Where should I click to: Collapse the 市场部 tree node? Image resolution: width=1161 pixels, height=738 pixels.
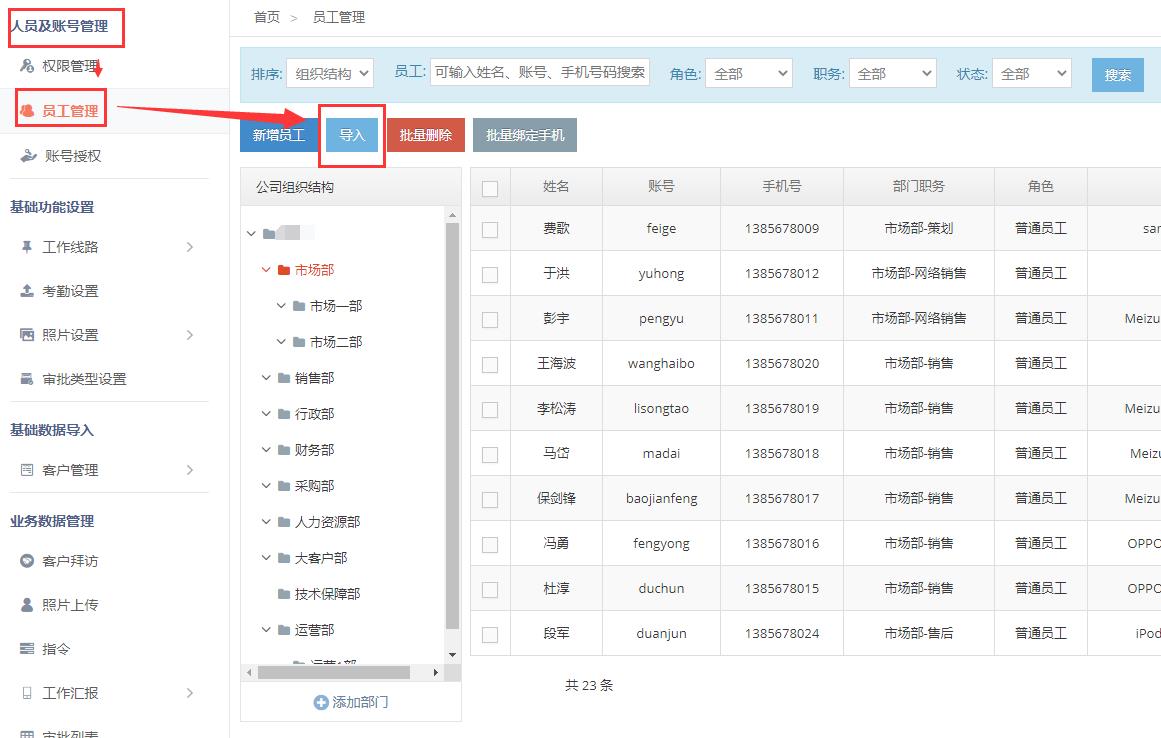click(x=266, y=270)
